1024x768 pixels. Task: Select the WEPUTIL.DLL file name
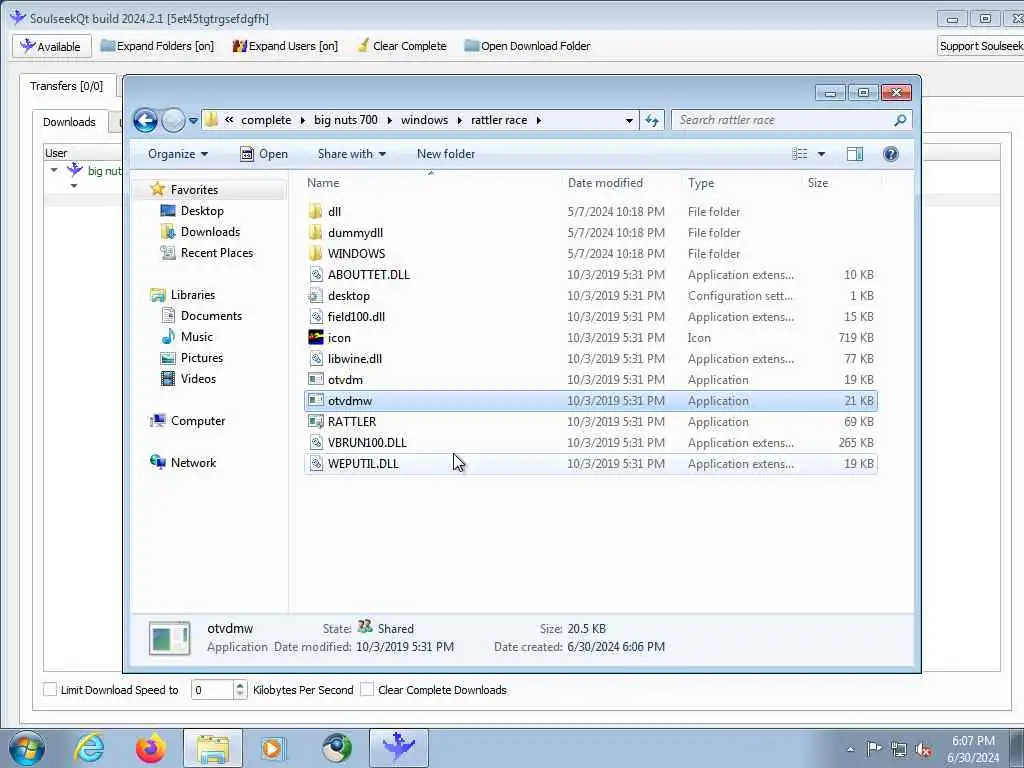363,464
